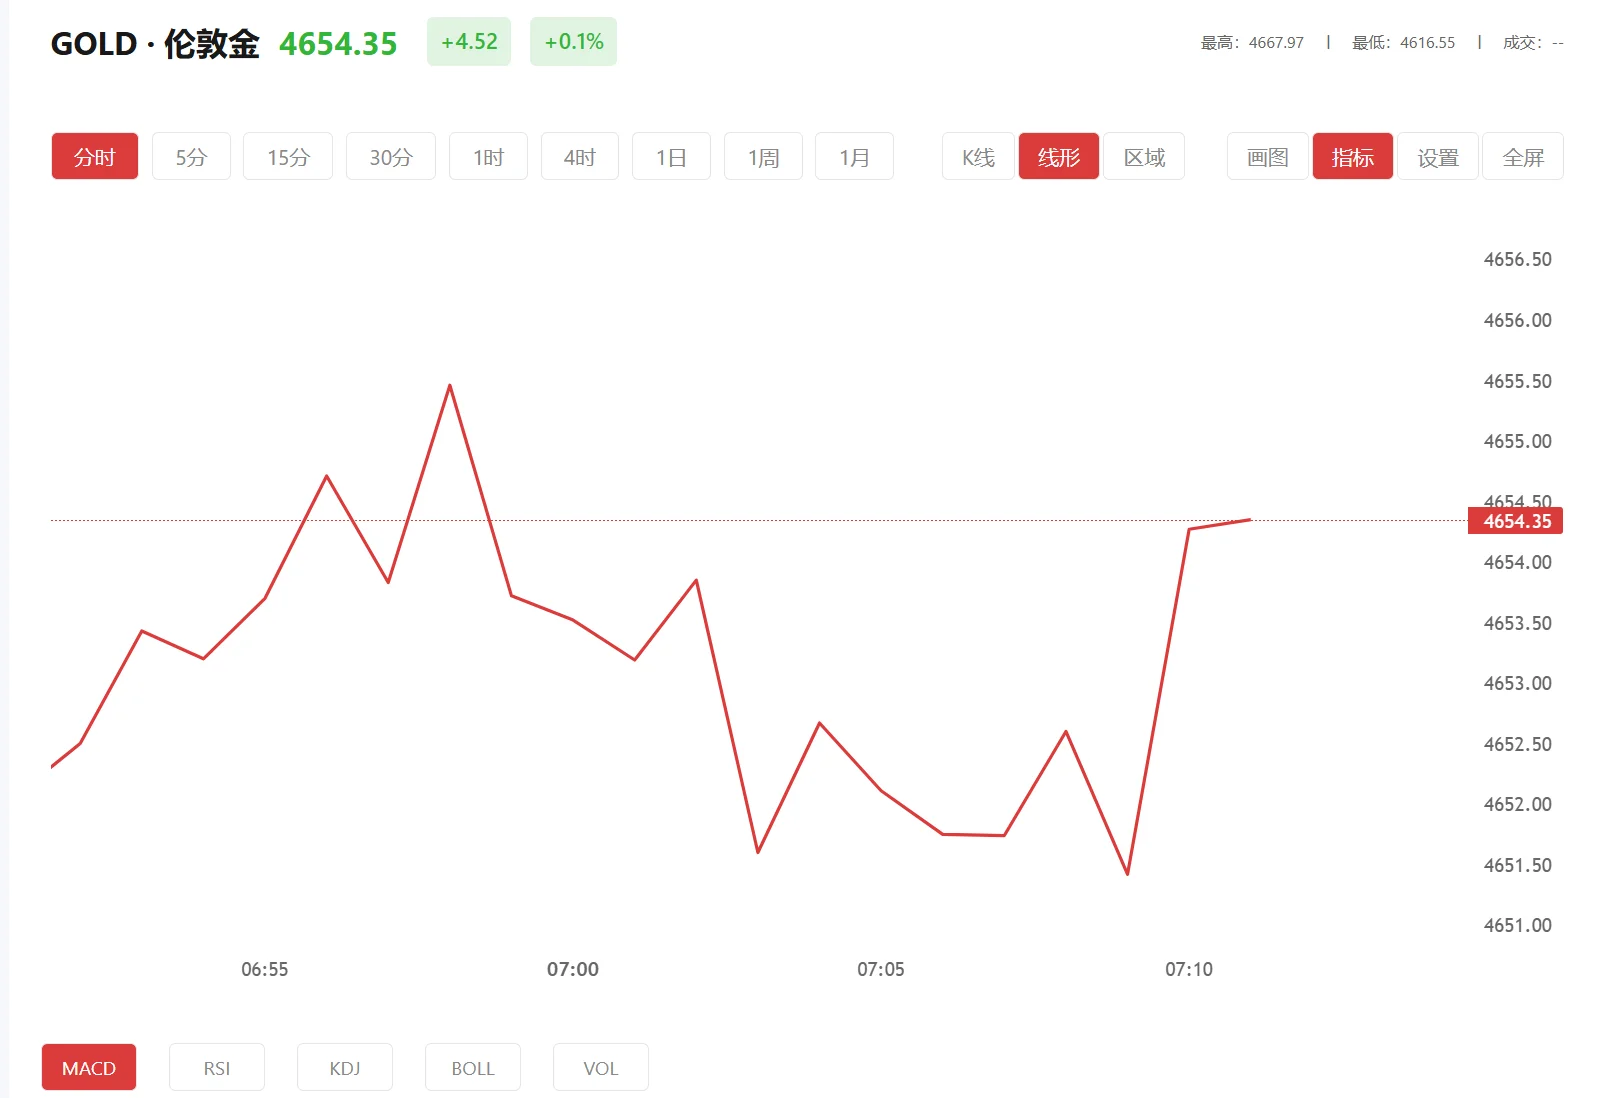Open the 指标 indicators panel
The height and width of the screenshot is (1098, 1604).
click(1352, 156)
